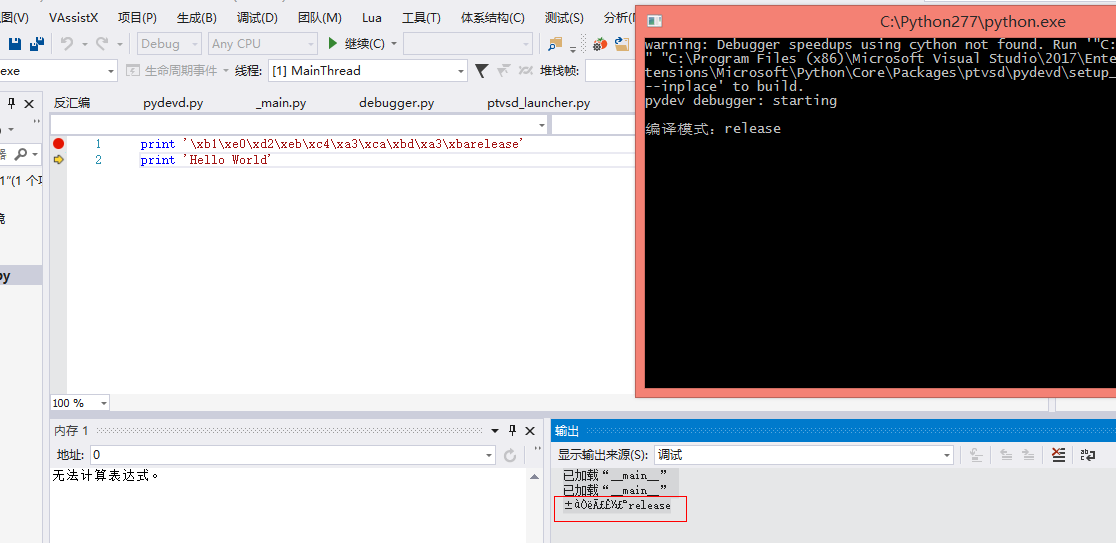This screenshot has height=543, width=1116.
Task: Click the disabled target dropdown beside Continue
Action: (x=468, y=43)
